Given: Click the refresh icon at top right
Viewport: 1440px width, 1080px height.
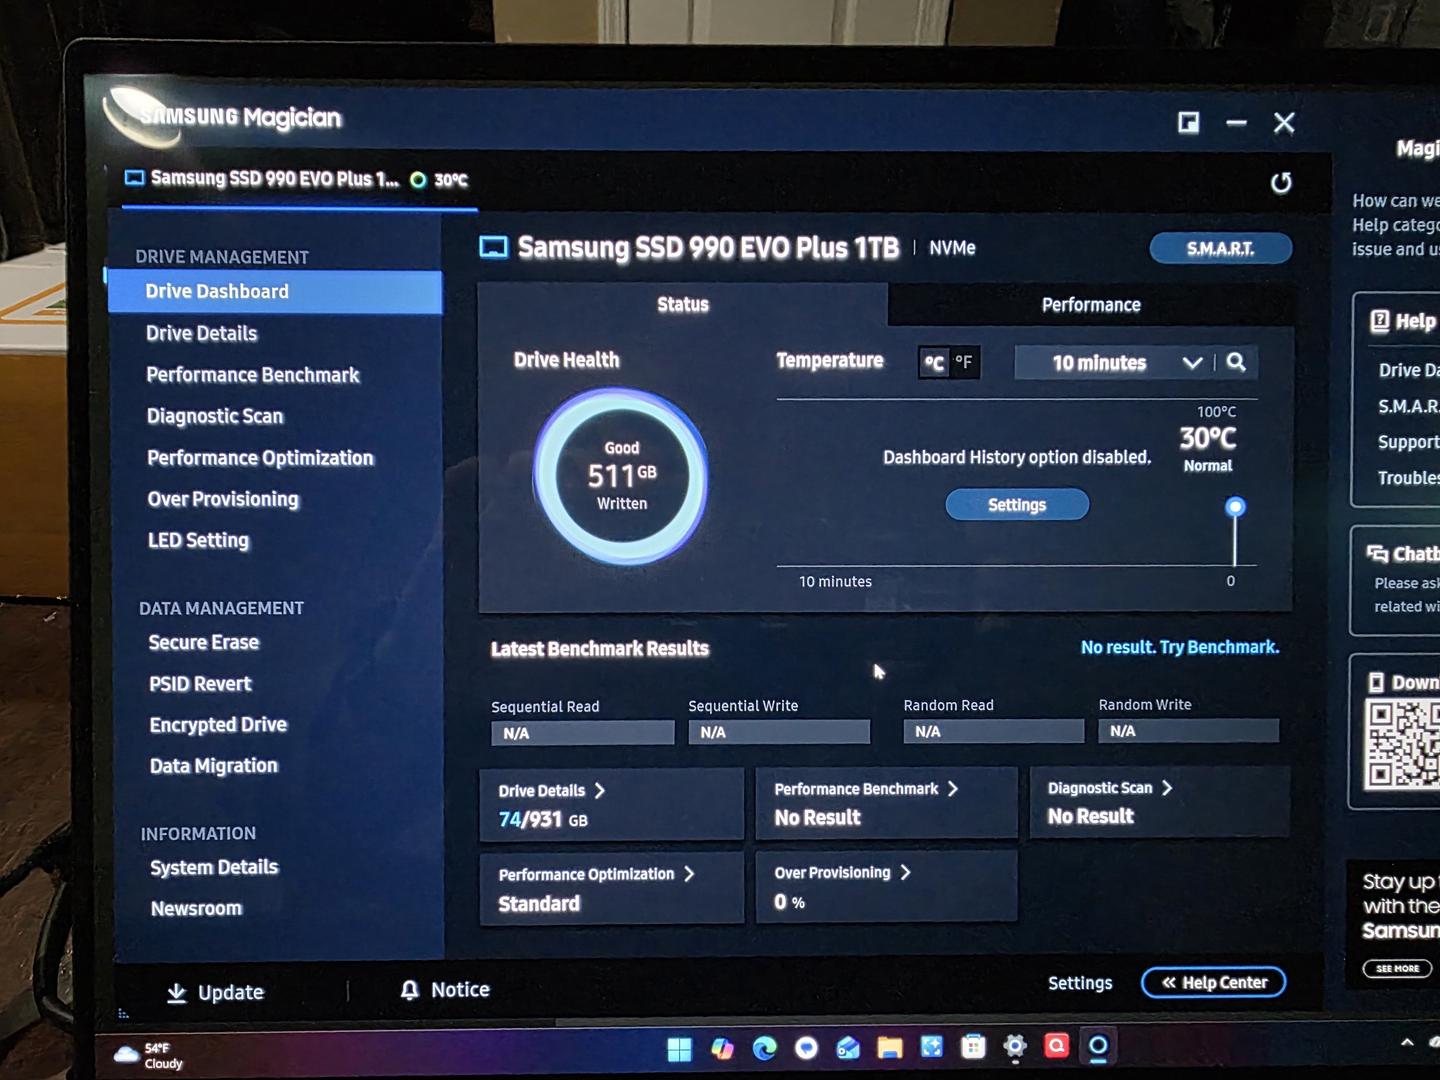Looking at the screenshot, I should [x=1281, y=183].
